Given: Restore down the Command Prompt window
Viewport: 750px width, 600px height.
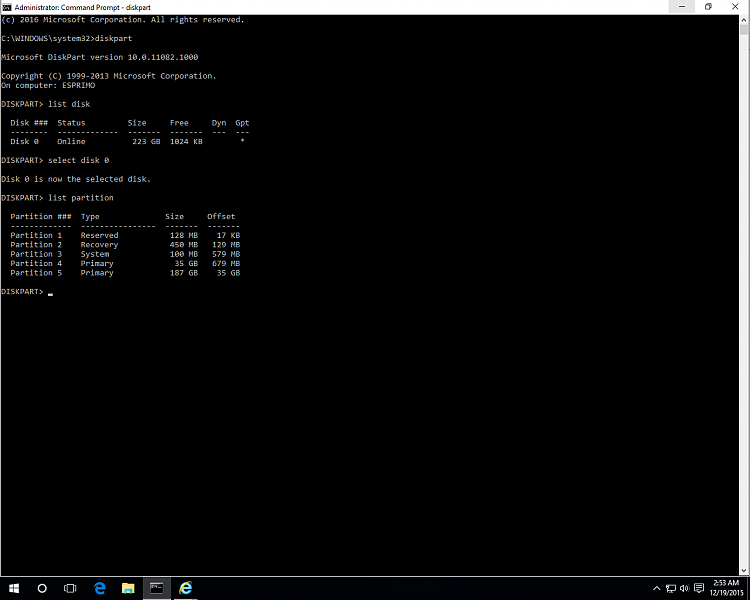Looking at the screenshot, I should tap(708, 7).
